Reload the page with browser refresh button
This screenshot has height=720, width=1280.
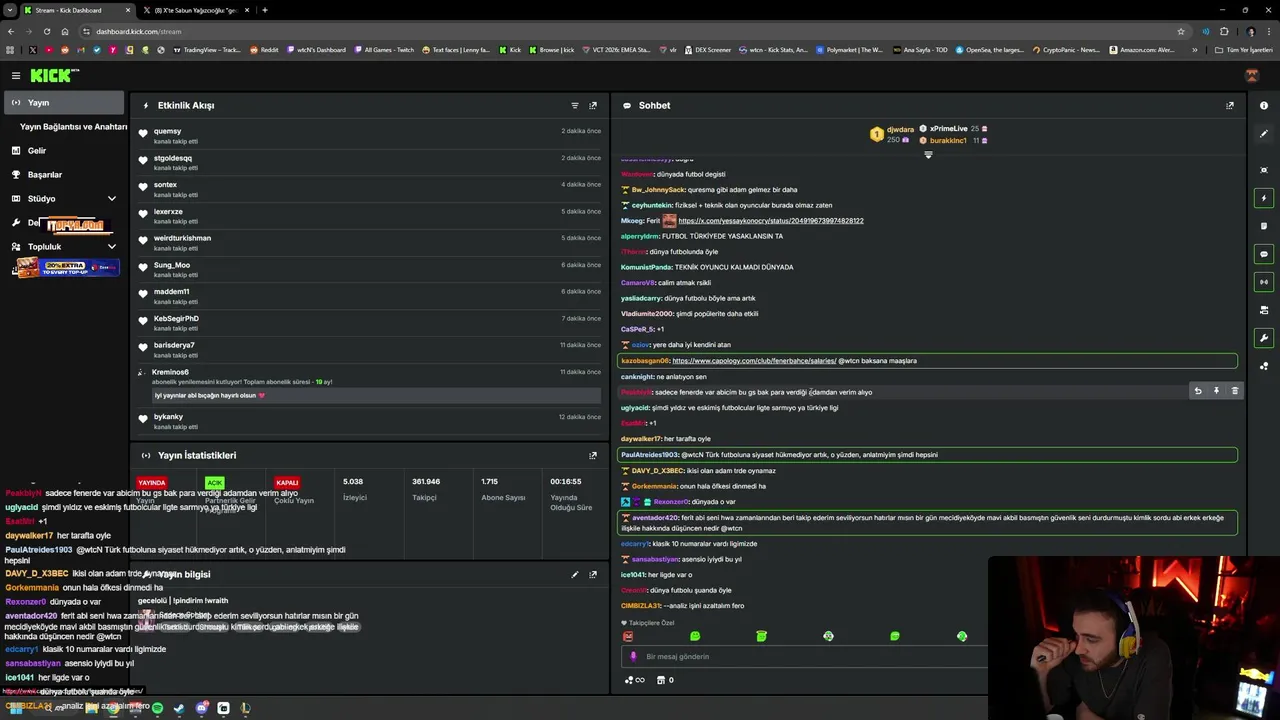tap(47, 31)
